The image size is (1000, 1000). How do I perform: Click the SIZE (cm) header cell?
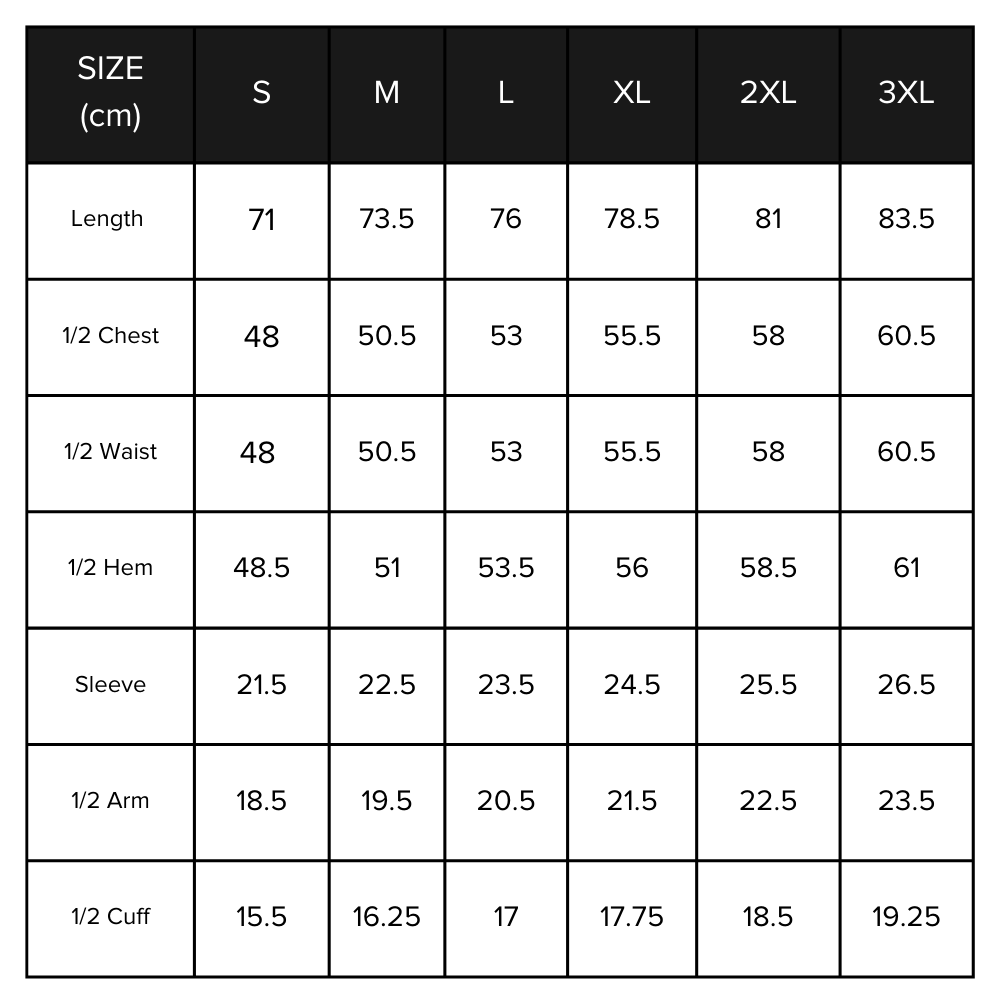[110, 93]
